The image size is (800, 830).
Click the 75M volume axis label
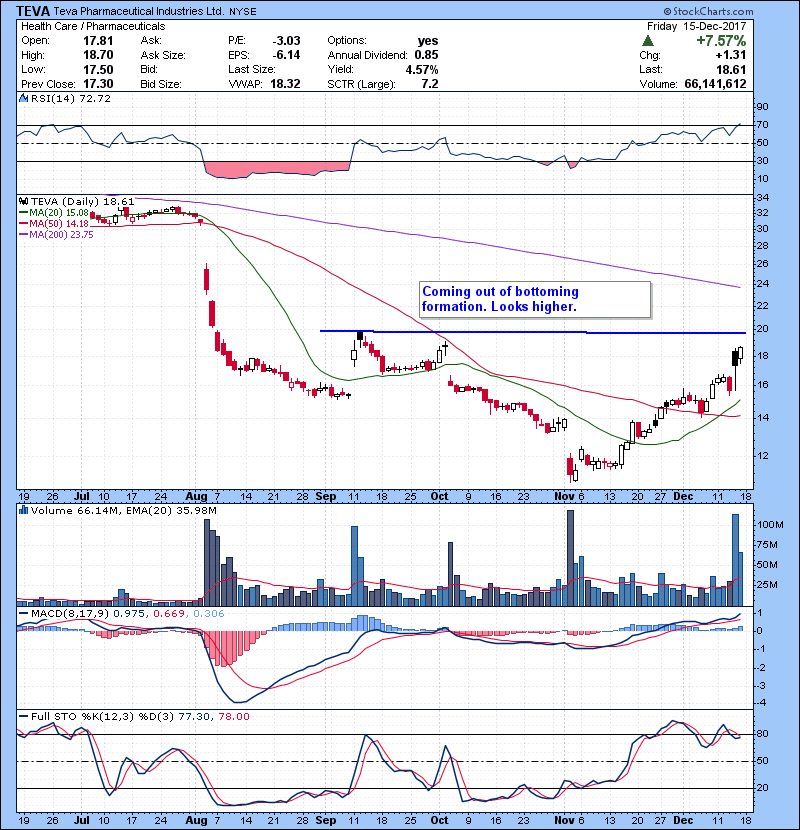coord(768,545)
